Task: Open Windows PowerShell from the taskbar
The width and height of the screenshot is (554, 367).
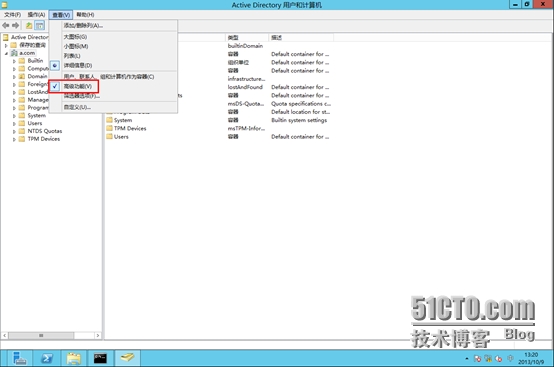Action: [x=47, y=358]
